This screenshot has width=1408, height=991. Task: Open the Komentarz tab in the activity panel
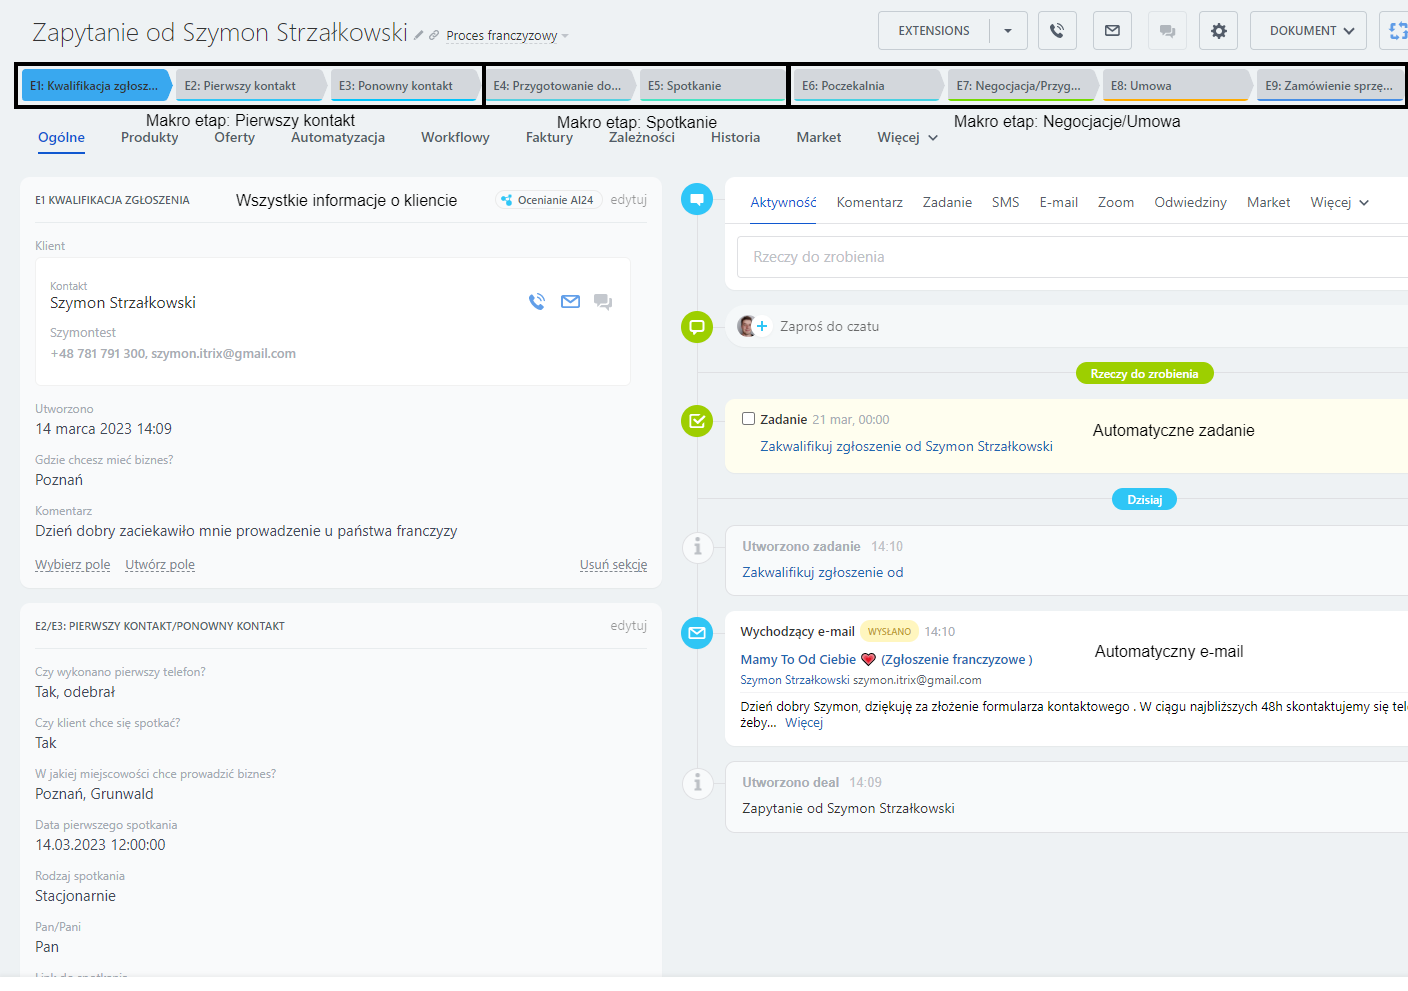869,202
